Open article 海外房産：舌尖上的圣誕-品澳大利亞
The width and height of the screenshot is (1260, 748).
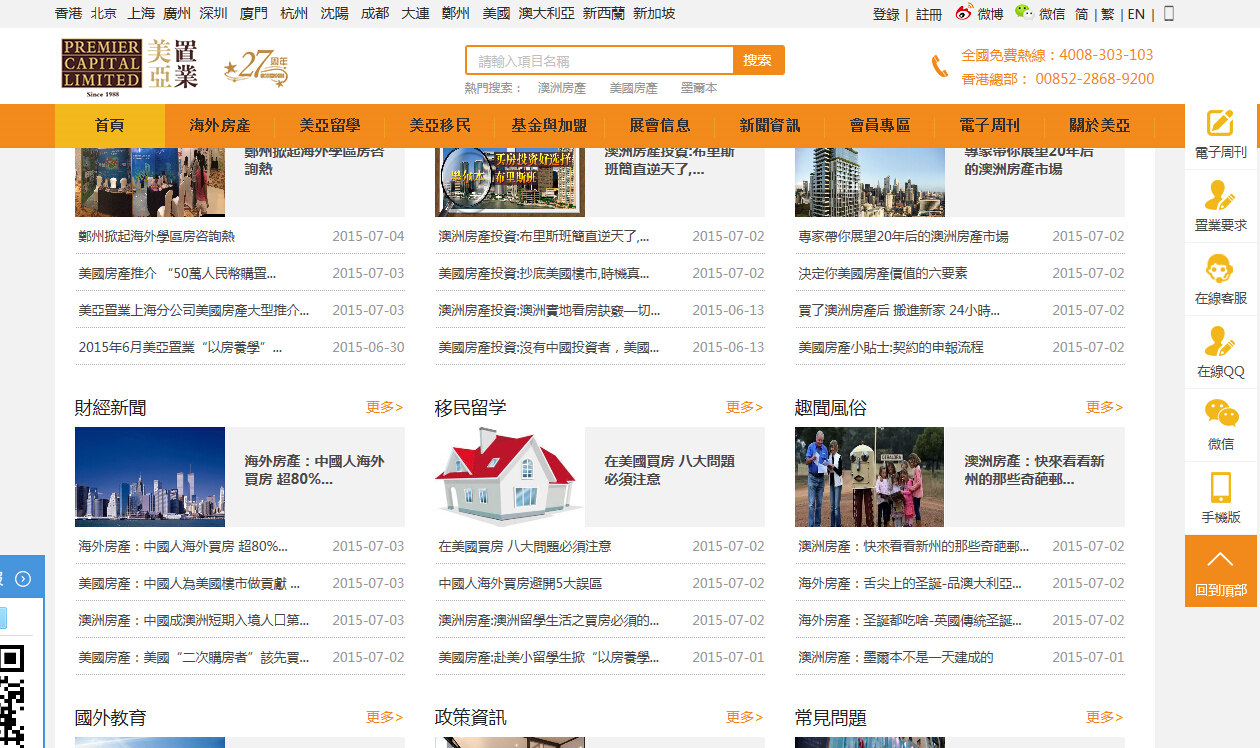coord(910,583)
